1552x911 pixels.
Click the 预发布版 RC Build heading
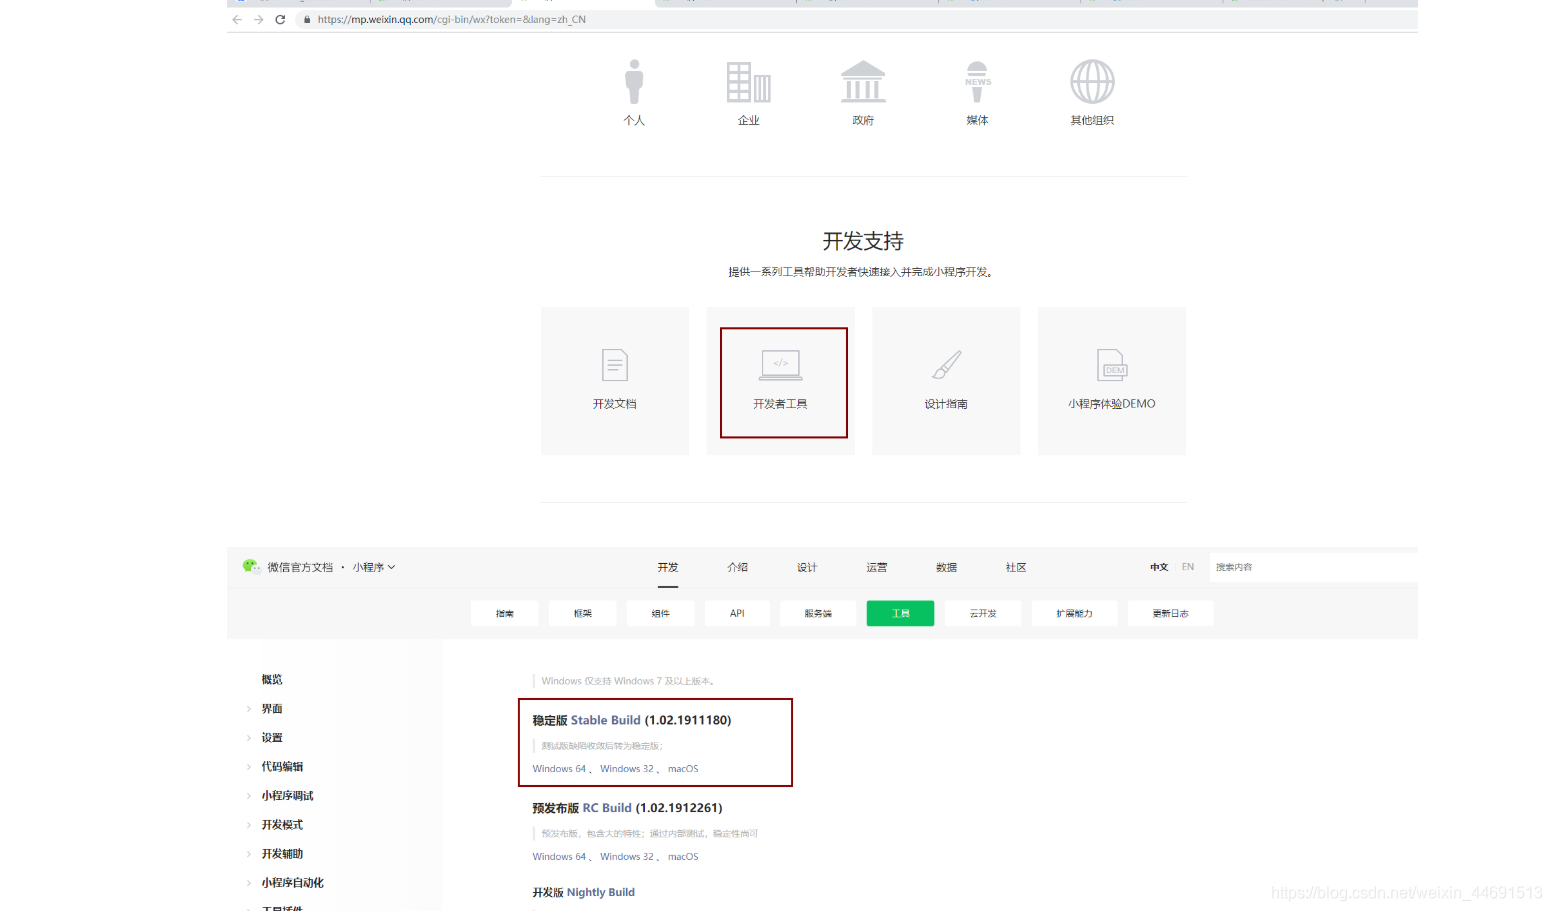(x=627, y=808)
